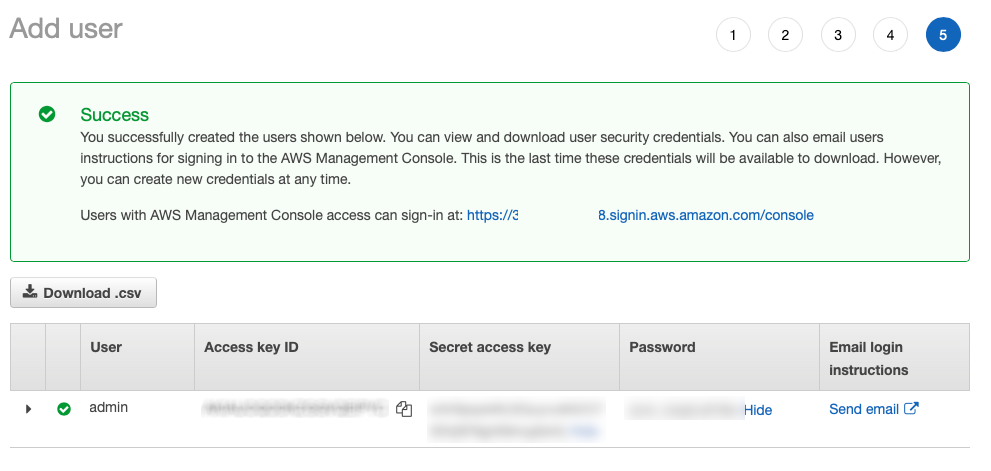The height and width of the screenshot is (471, 991).
Task: Open the AWS console sign-in URL
Action: [x=640, y=215]
